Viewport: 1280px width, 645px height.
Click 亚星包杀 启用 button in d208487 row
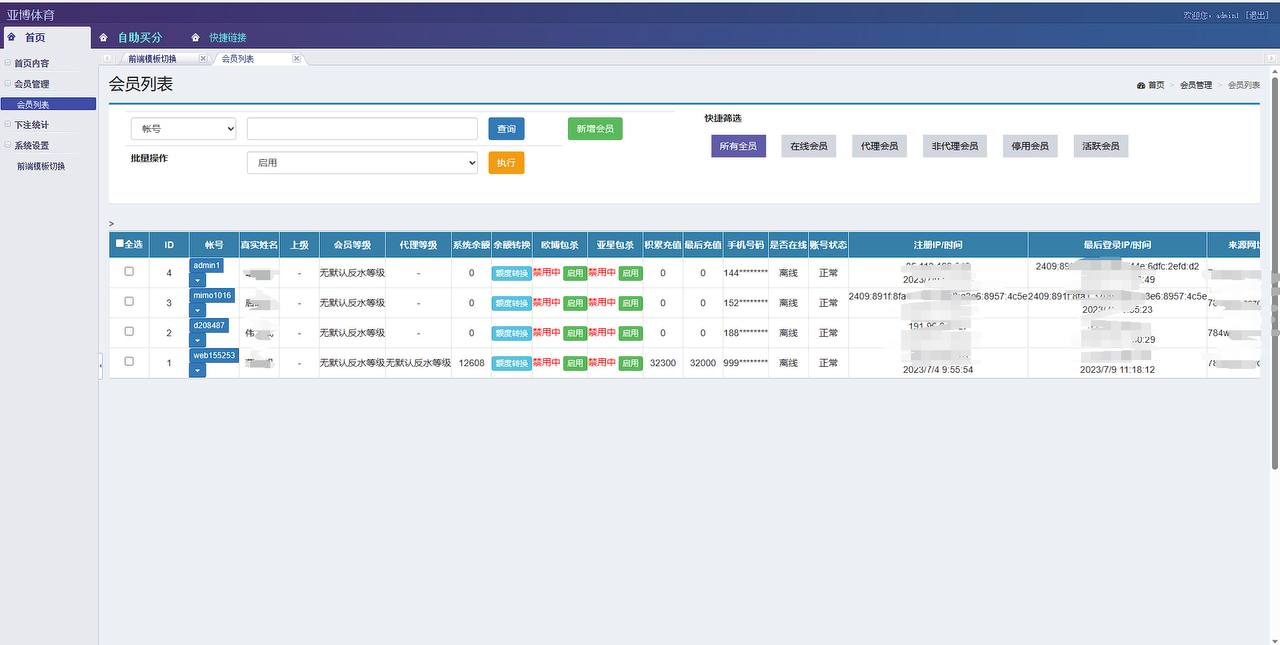630,333
